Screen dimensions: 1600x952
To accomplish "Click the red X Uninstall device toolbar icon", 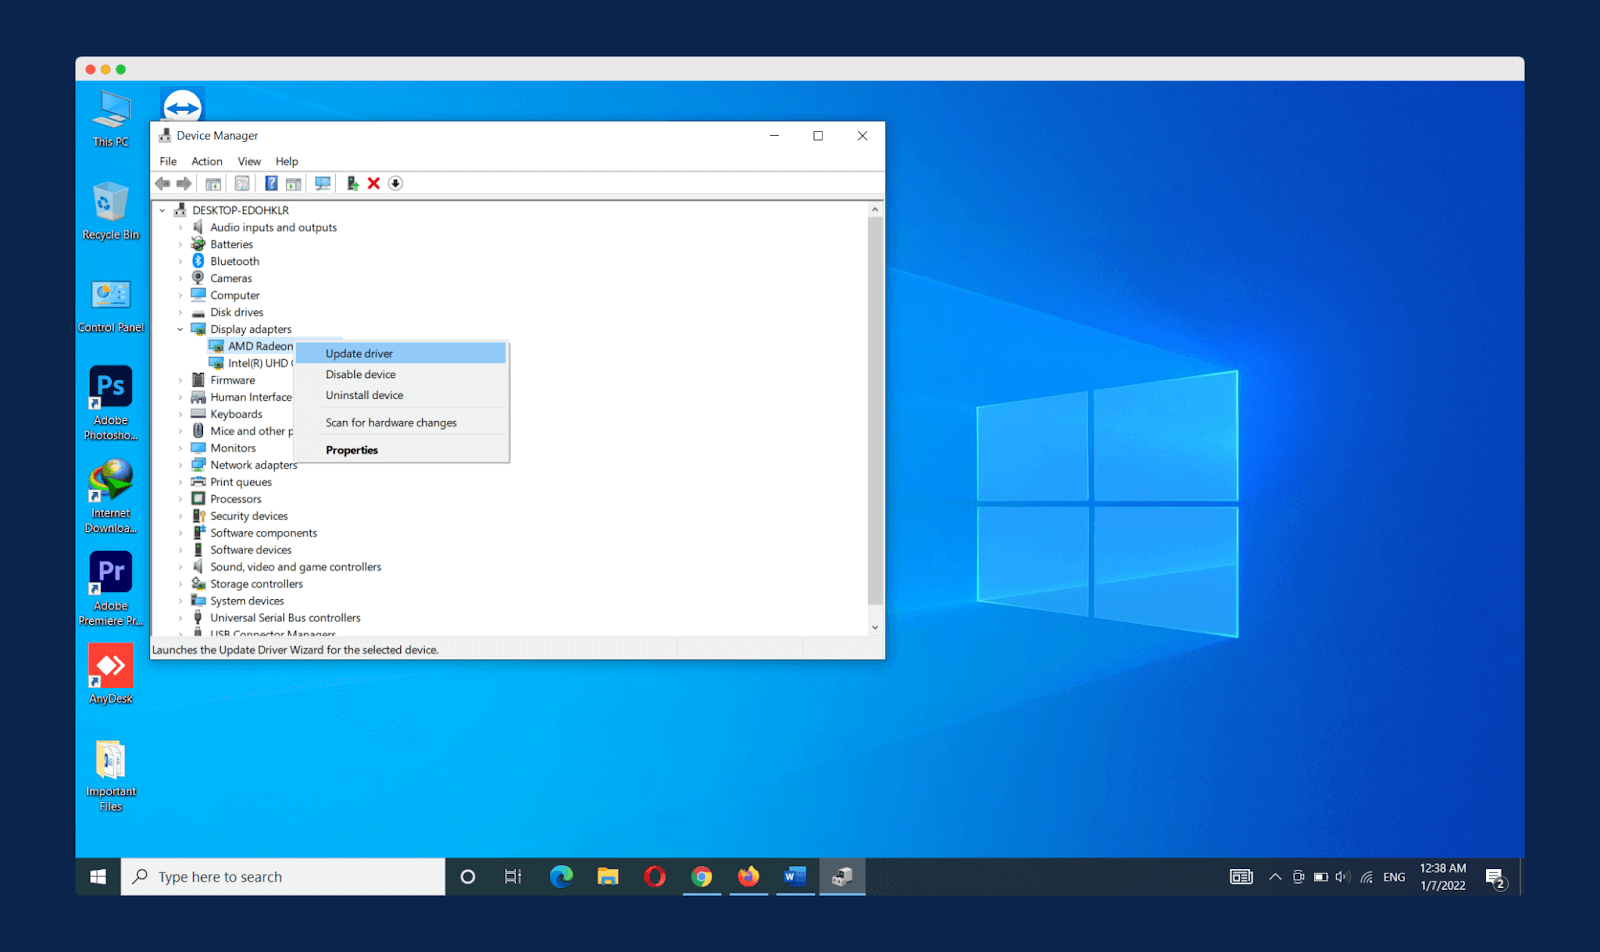I will (374, 183).
